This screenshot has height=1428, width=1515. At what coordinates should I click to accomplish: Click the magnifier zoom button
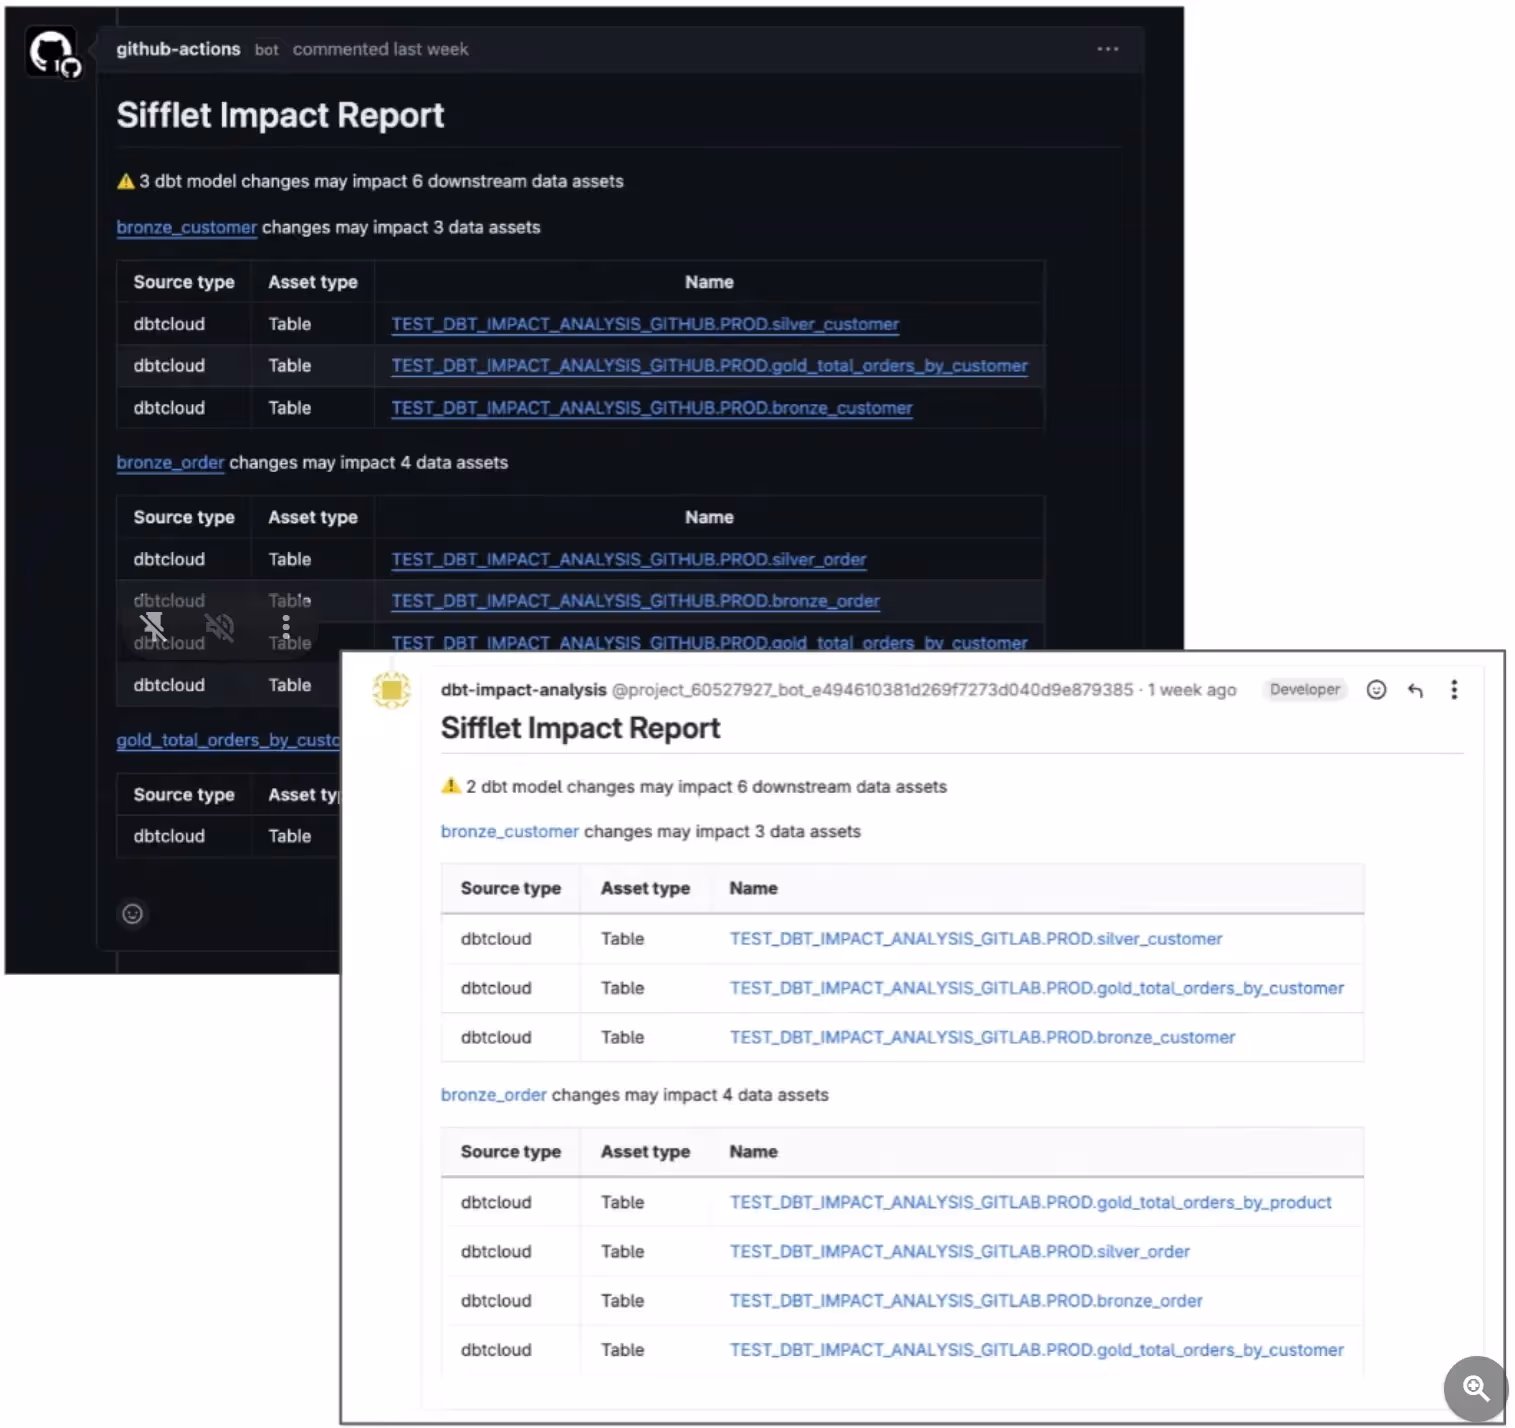(x=1476, y=1388)
